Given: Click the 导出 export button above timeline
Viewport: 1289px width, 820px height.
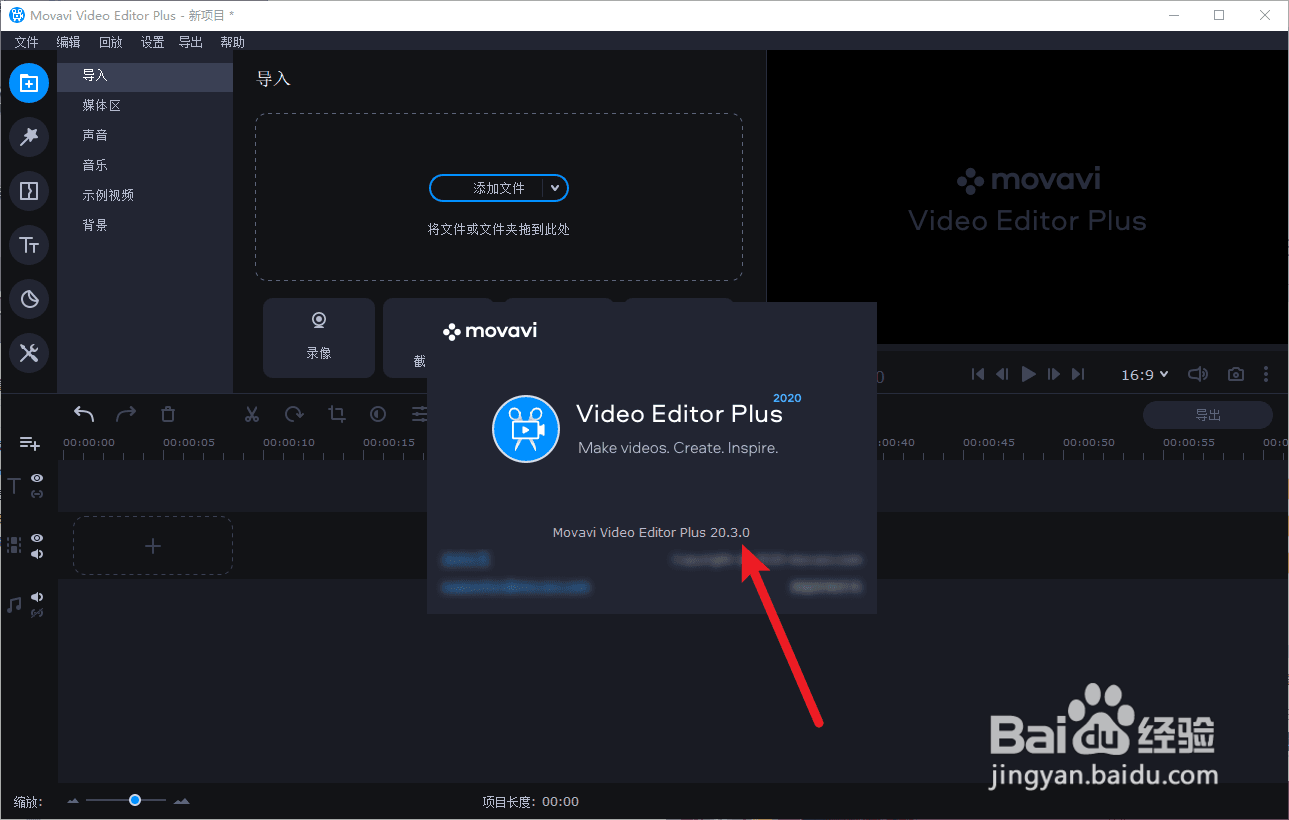Looking at the screenshot, I should point(1208,415).
